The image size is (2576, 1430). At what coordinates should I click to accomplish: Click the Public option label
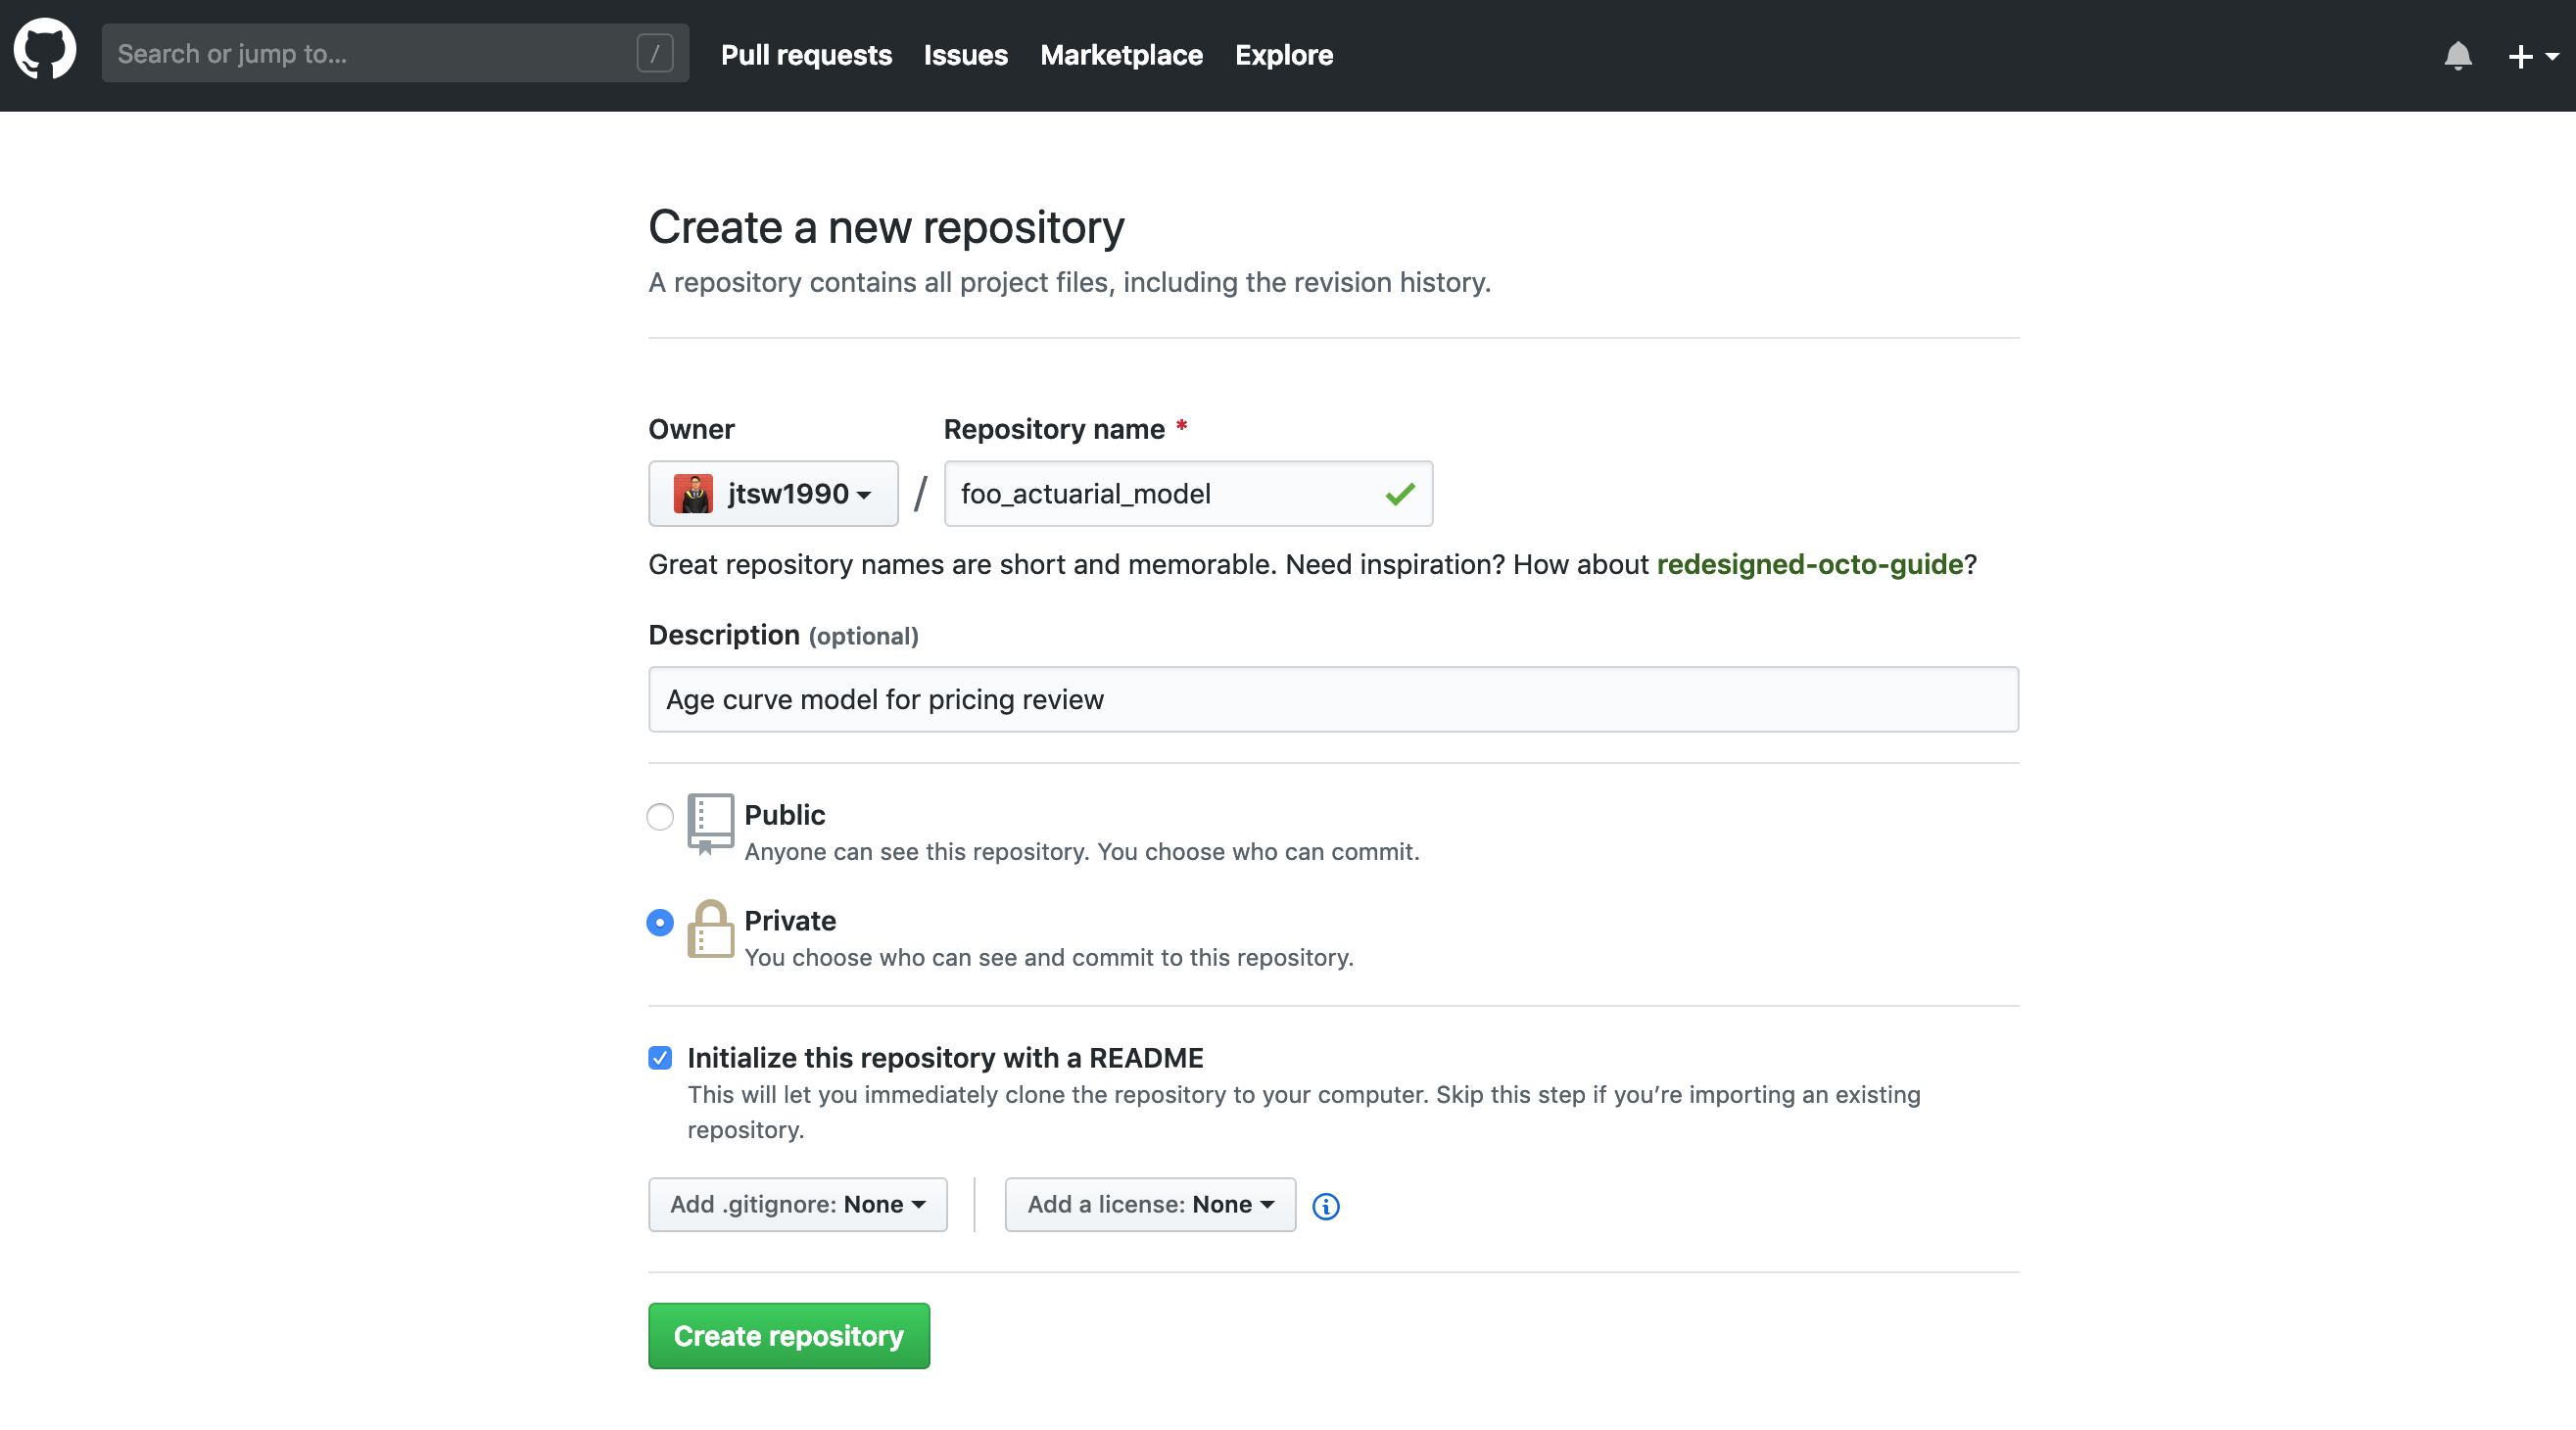click(x=785, y=814)
